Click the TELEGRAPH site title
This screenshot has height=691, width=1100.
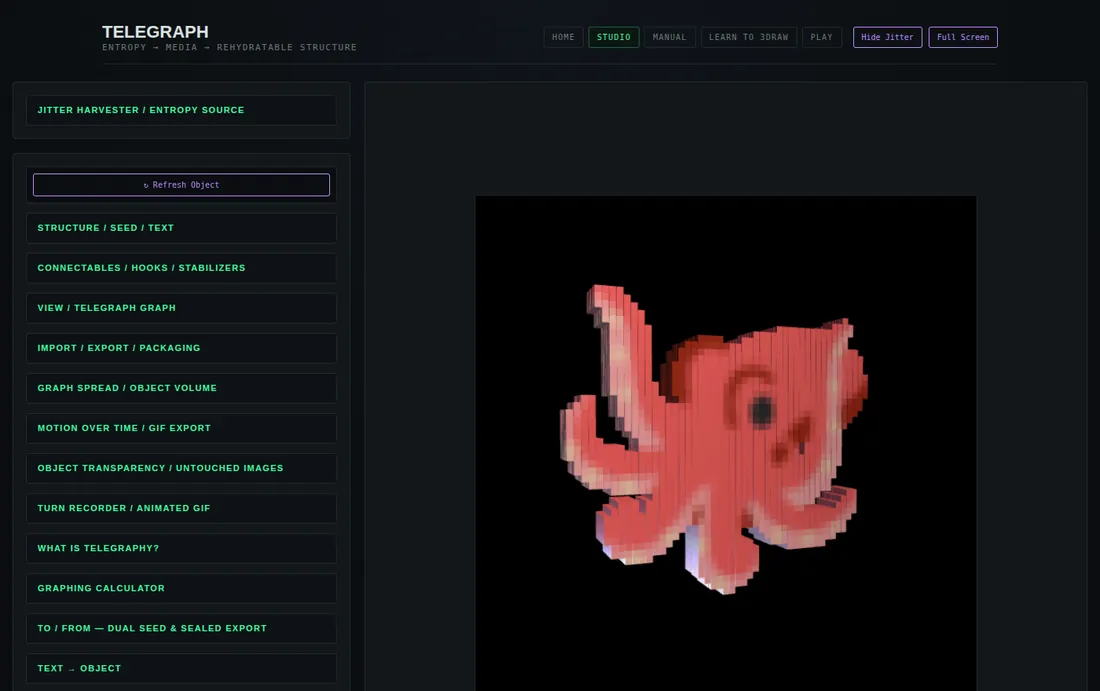pyautogui.click(x=155, y=32)
